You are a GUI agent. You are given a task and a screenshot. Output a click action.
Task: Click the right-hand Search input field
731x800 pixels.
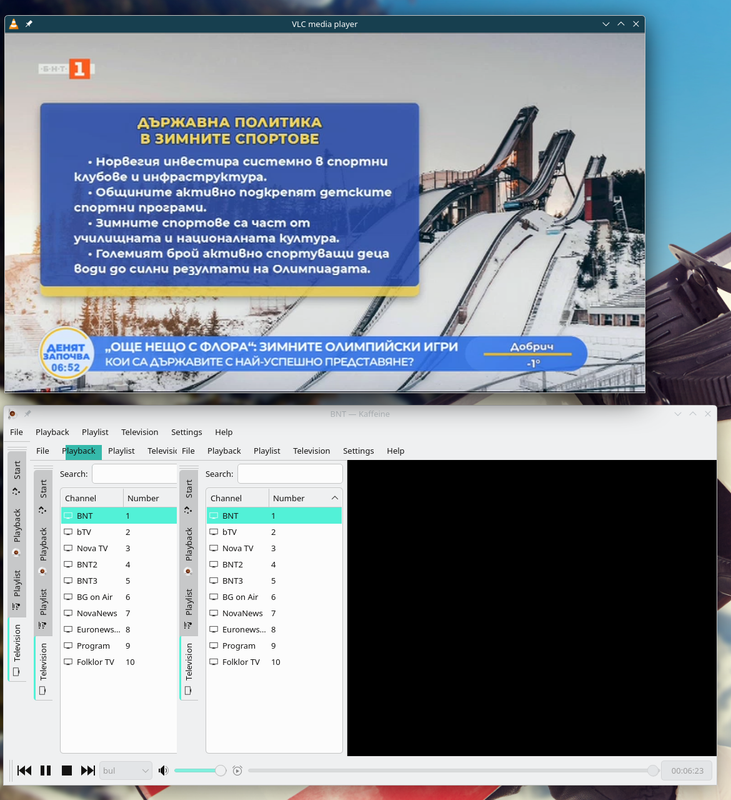[290, 474]
